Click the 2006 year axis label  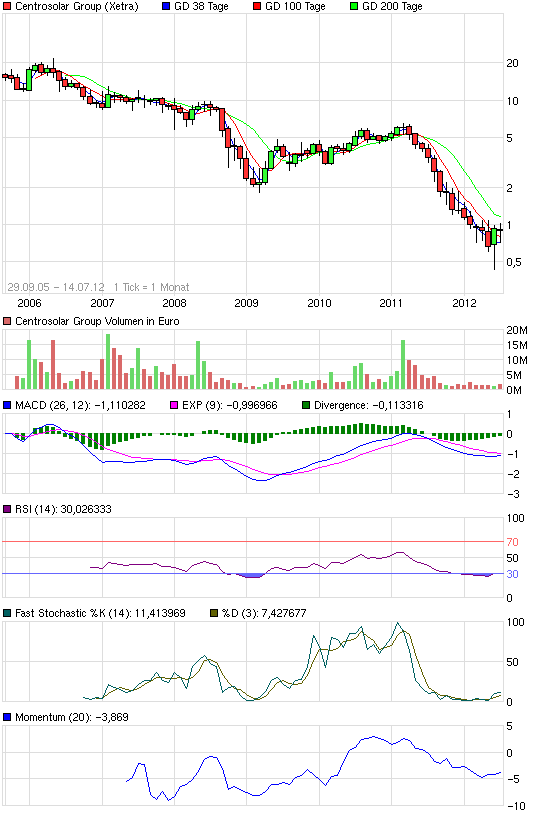click(x=30, y=303)
